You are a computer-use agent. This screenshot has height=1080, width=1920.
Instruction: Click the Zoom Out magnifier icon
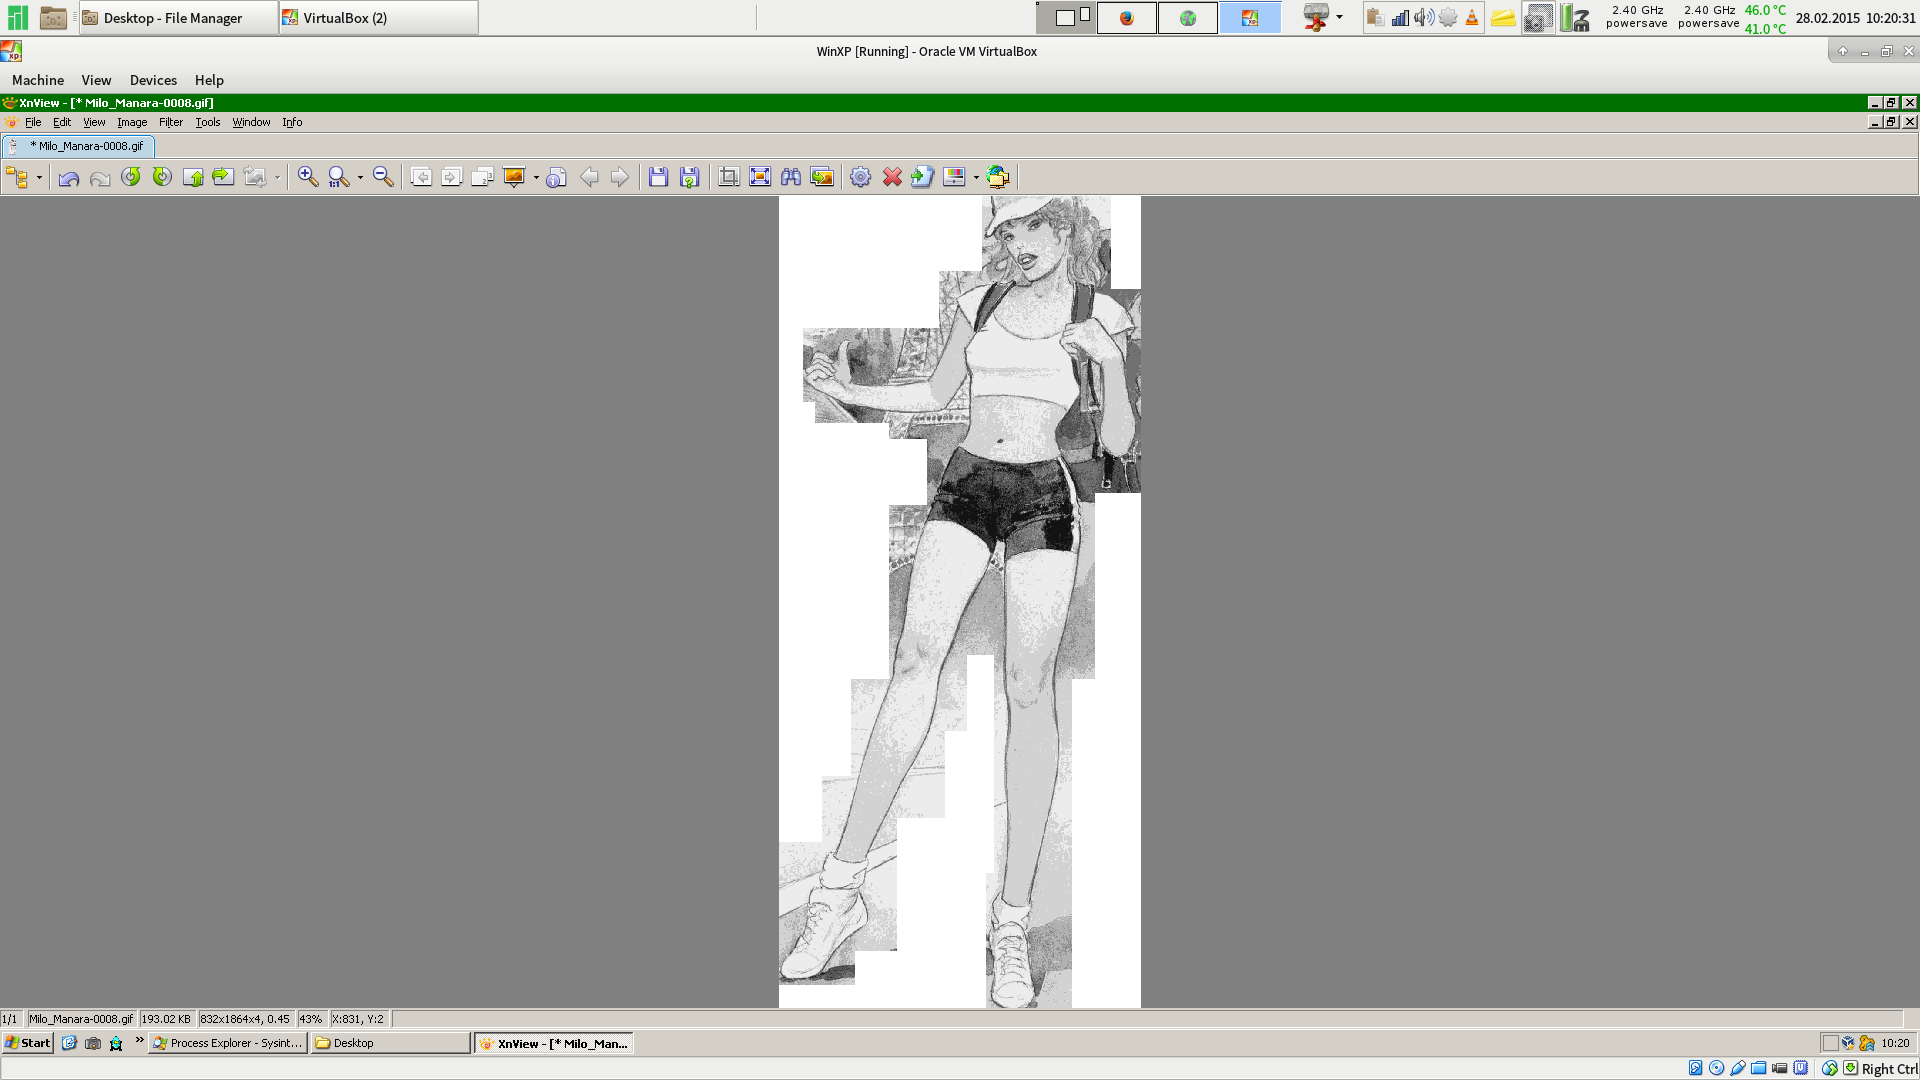(x=382, y=177)
